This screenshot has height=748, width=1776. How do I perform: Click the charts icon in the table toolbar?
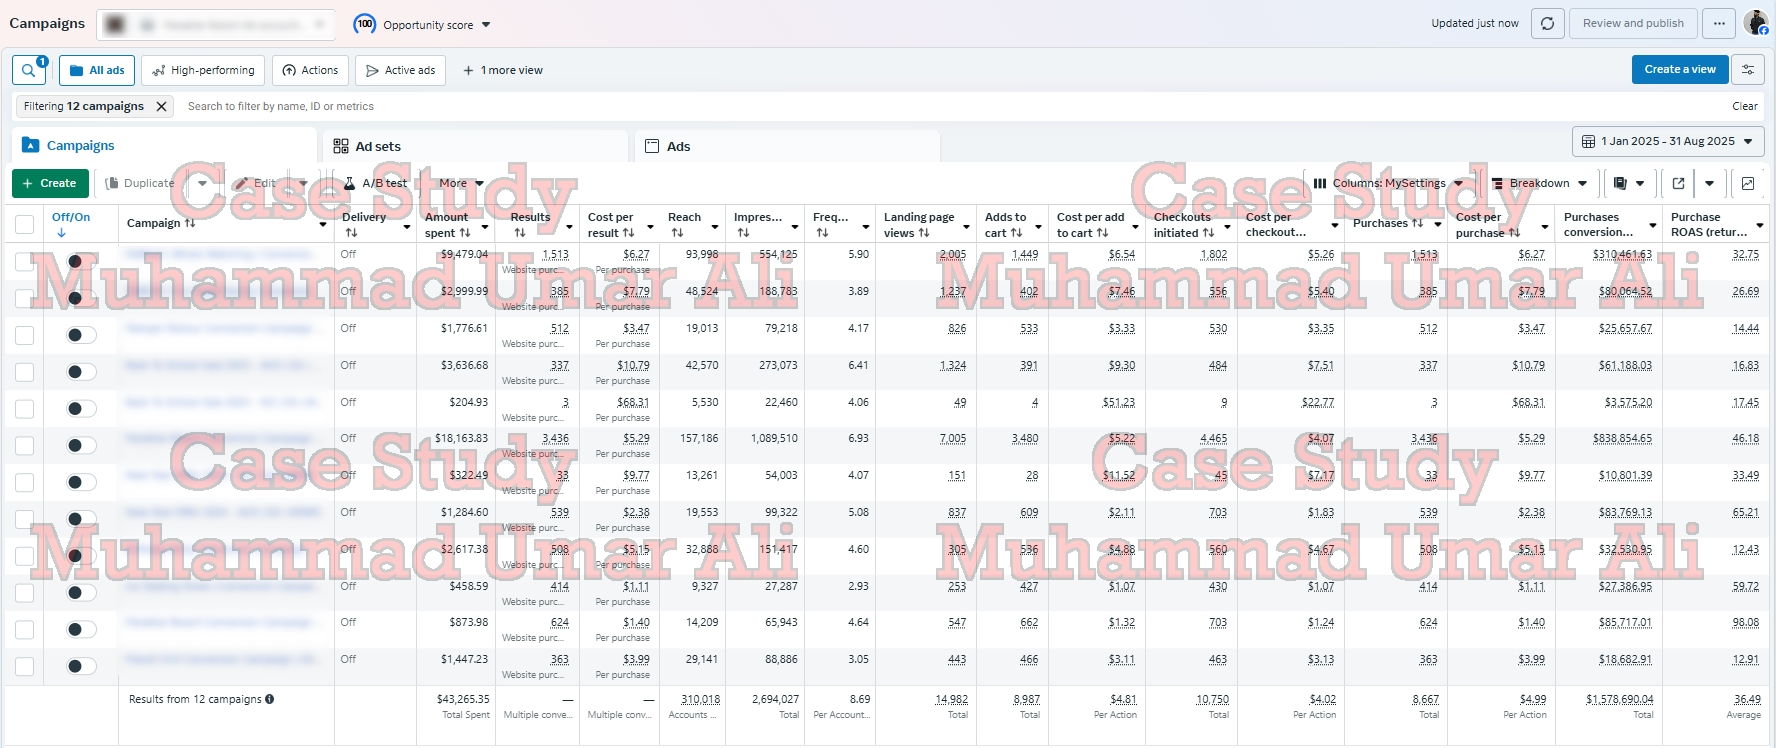(x=1747, y=183)
